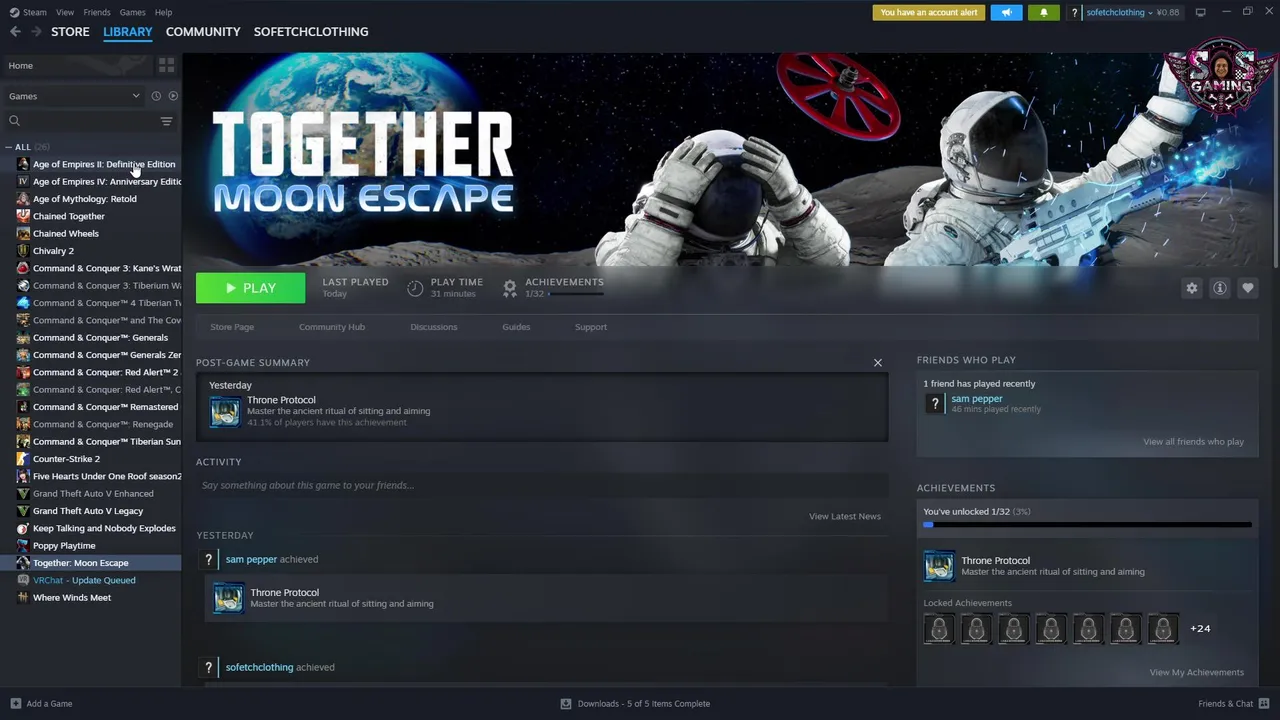Open advanced filters icon in sidebar
This screenshot has width=1280, height=720.
click(x=166, y=121)
